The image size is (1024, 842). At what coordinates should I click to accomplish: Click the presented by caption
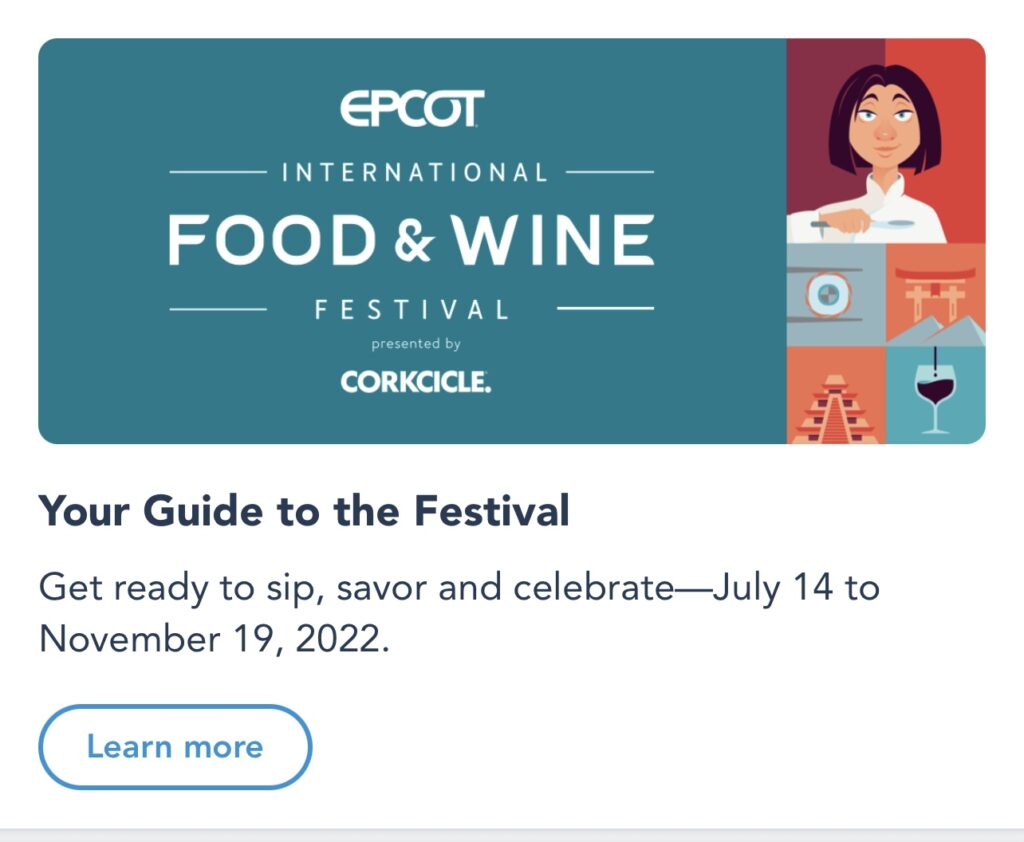416,344
